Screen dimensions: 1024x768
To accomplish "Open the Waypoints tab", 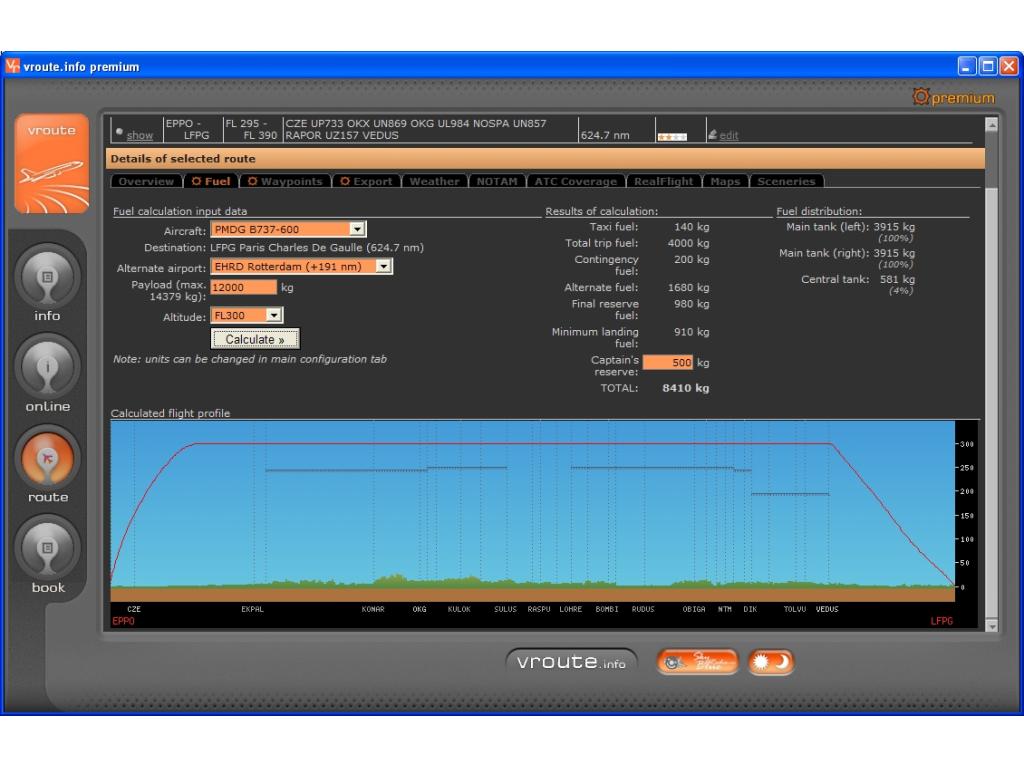I will point(285,182).
